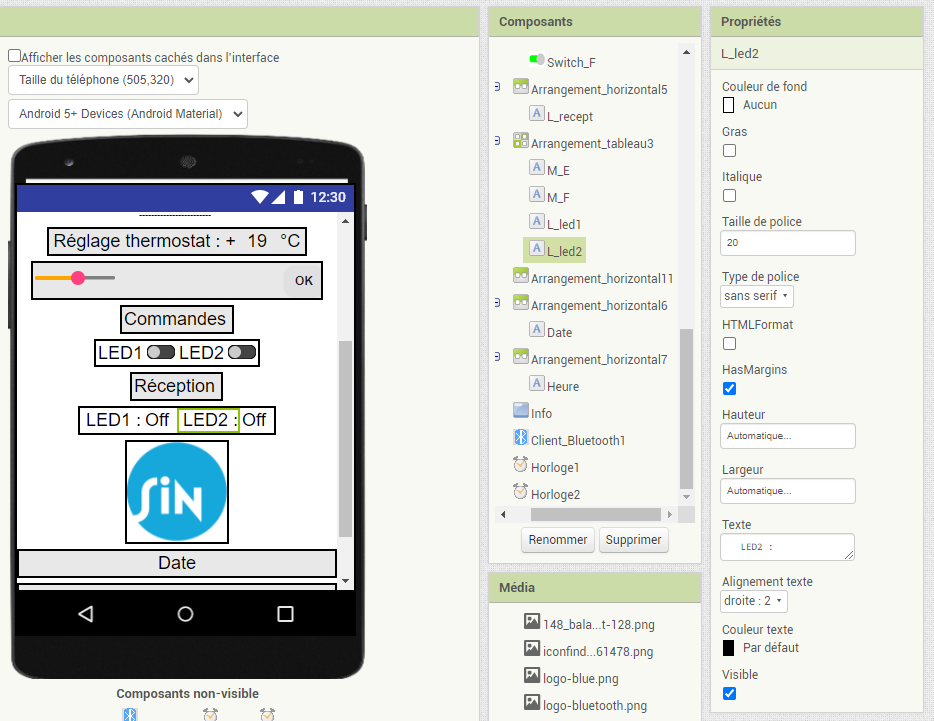Click the Composants vertical scrollbar thumb
This screenshot has width=934, height=721.
pos(686,409)
